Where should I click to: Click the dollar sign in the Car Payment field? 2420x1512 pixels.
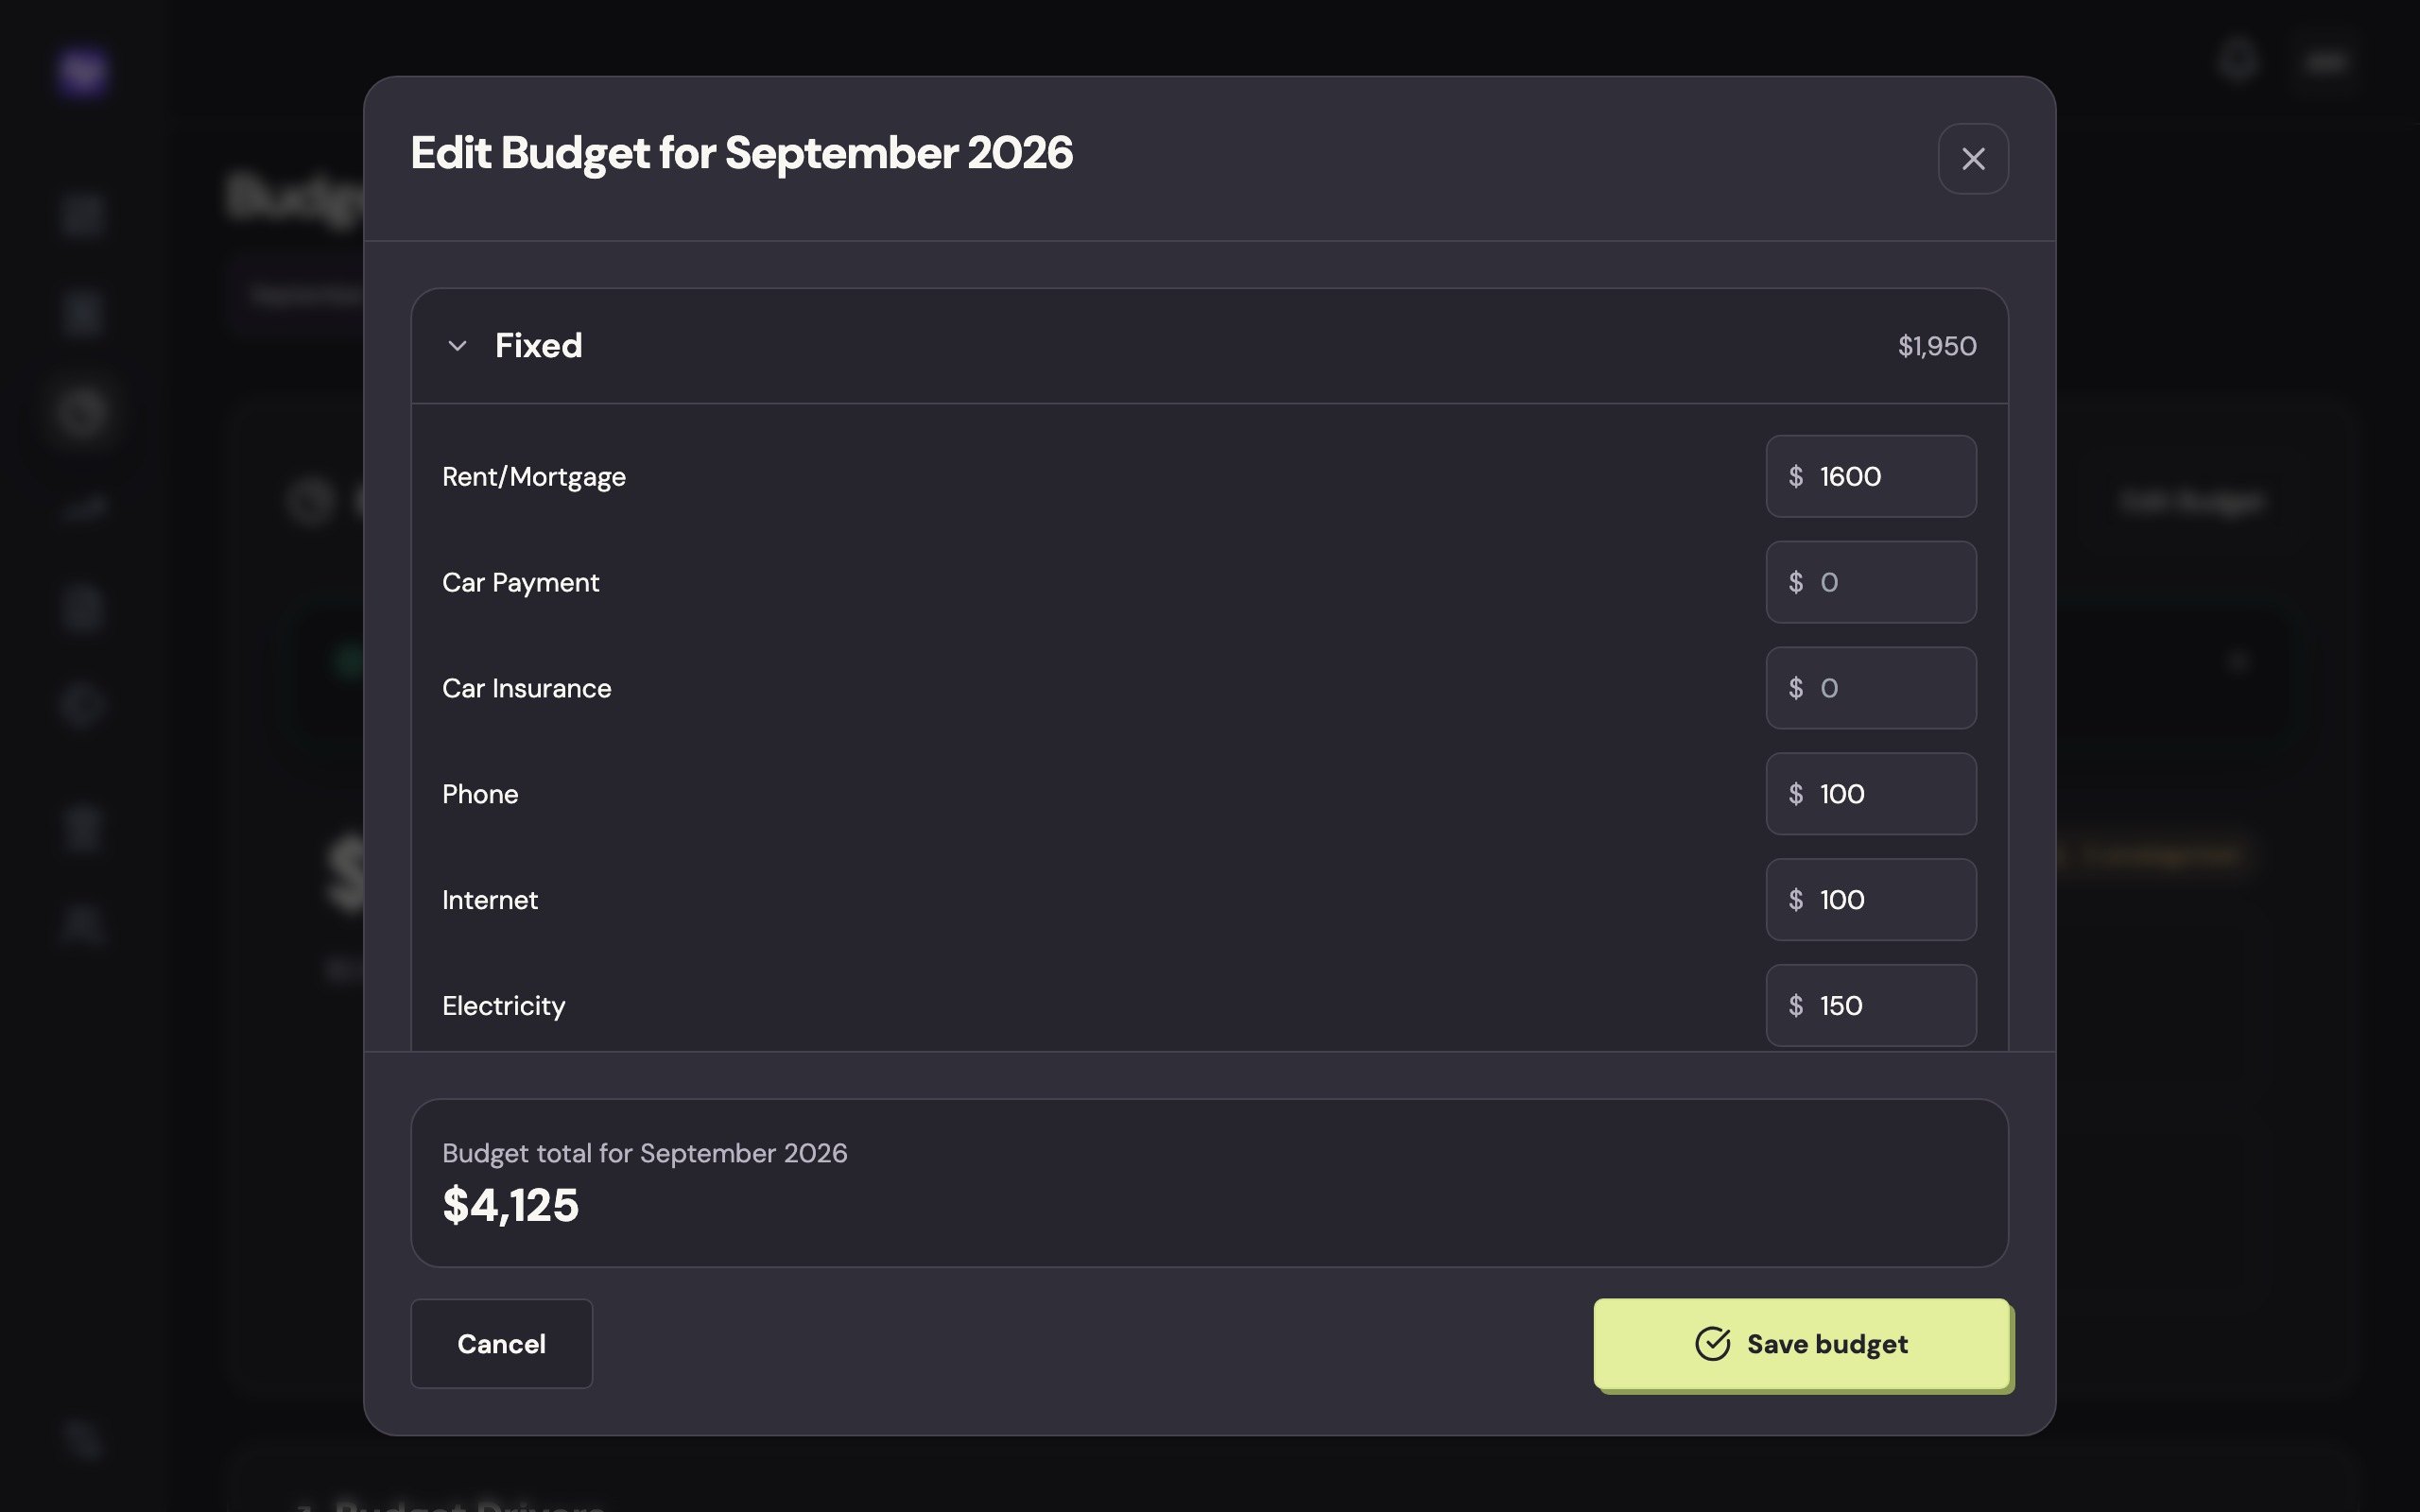1796,582
